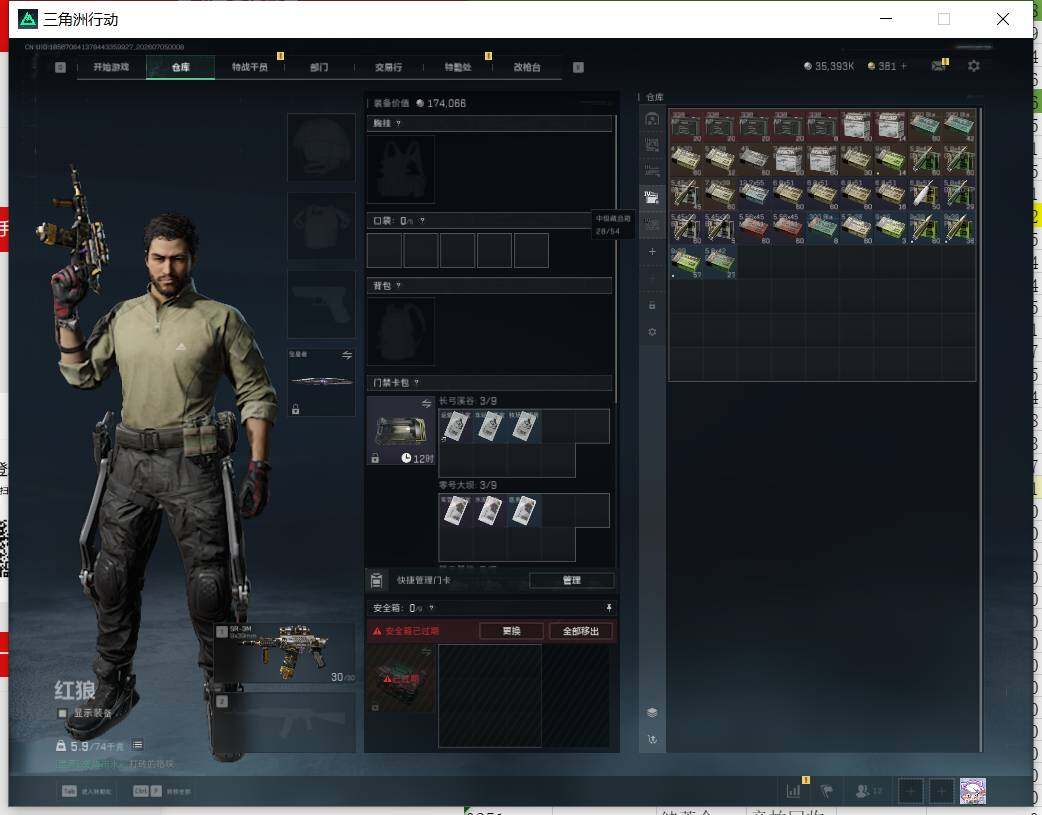Click the 全部移出 button
Image resolution: width=1042 pixels, height=815 pixels.
581,631
